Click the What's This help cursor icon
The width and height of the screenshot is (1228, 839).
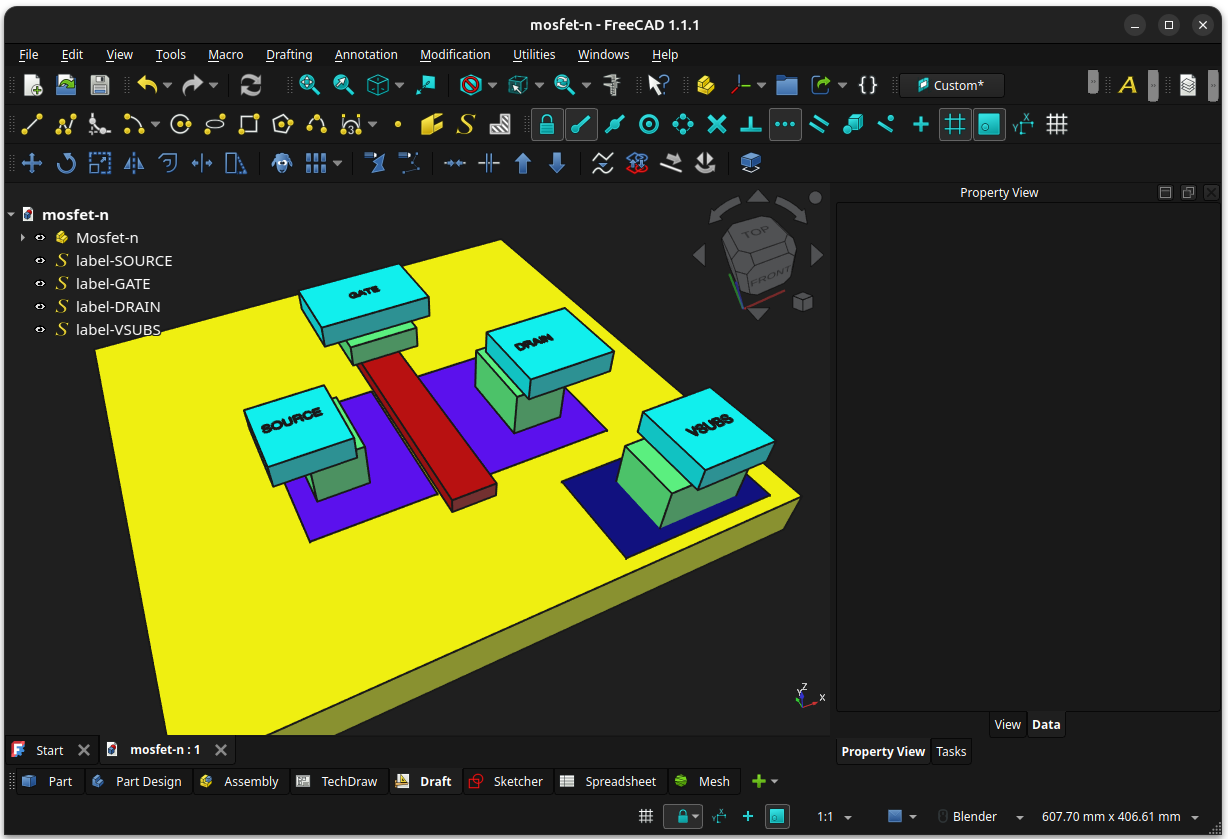[659, 85]
